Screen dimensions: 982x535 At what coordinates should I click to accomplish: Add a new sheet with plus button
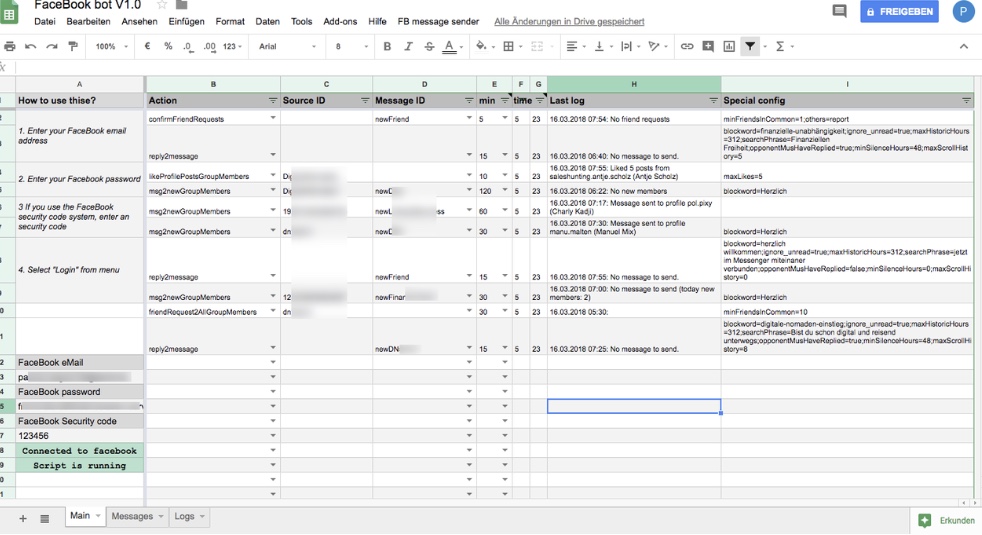tap(23, 518)
